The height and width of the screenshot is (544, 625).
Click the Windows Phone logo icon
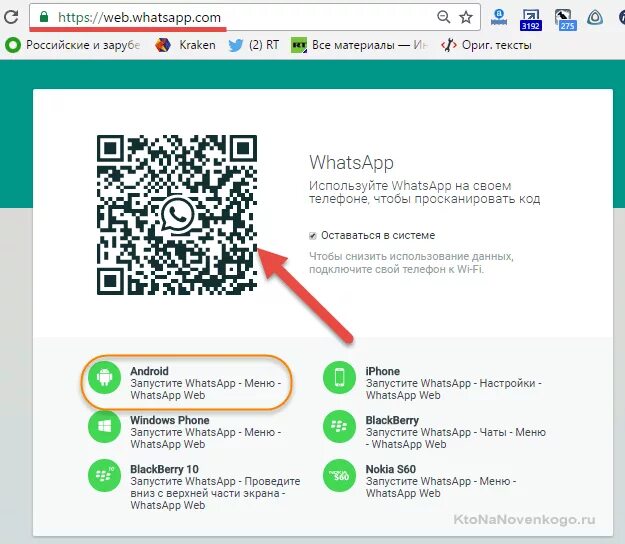point(104,426)
